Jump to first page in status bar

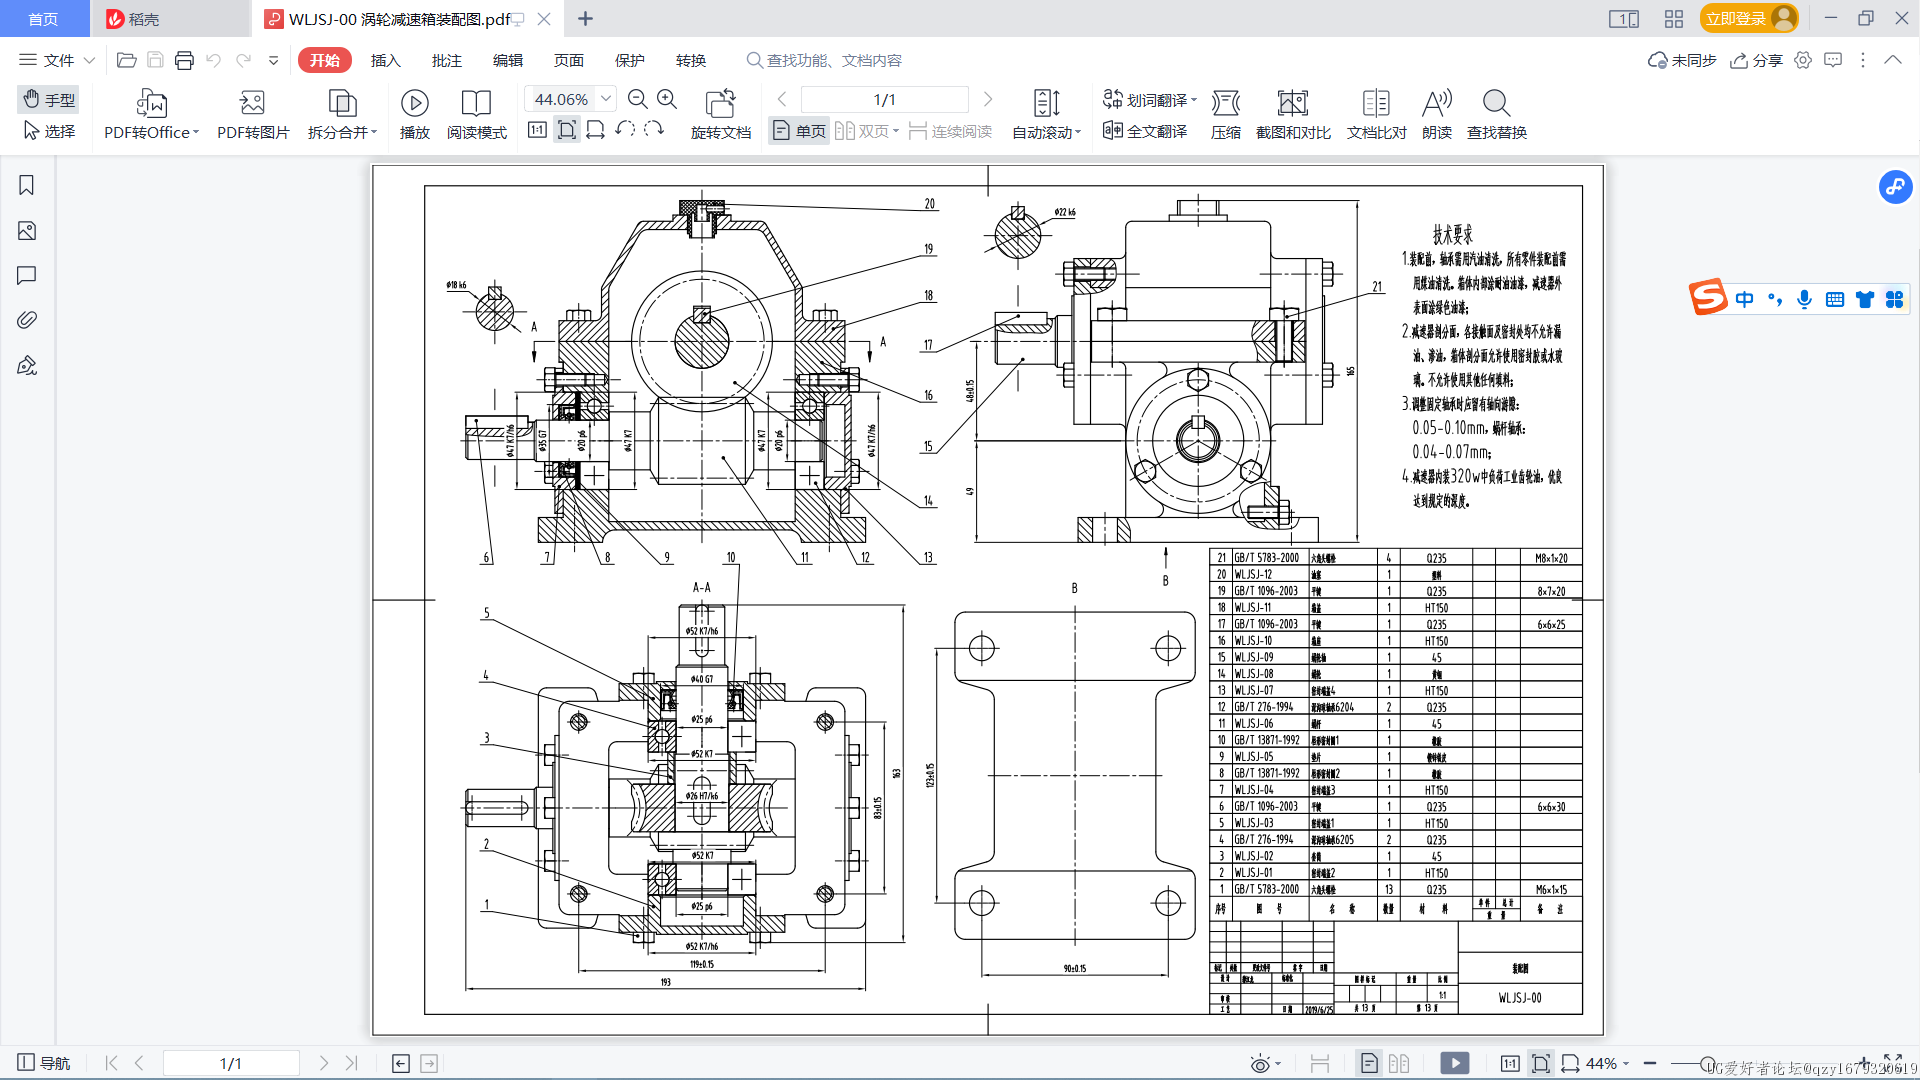(111, 1063)
